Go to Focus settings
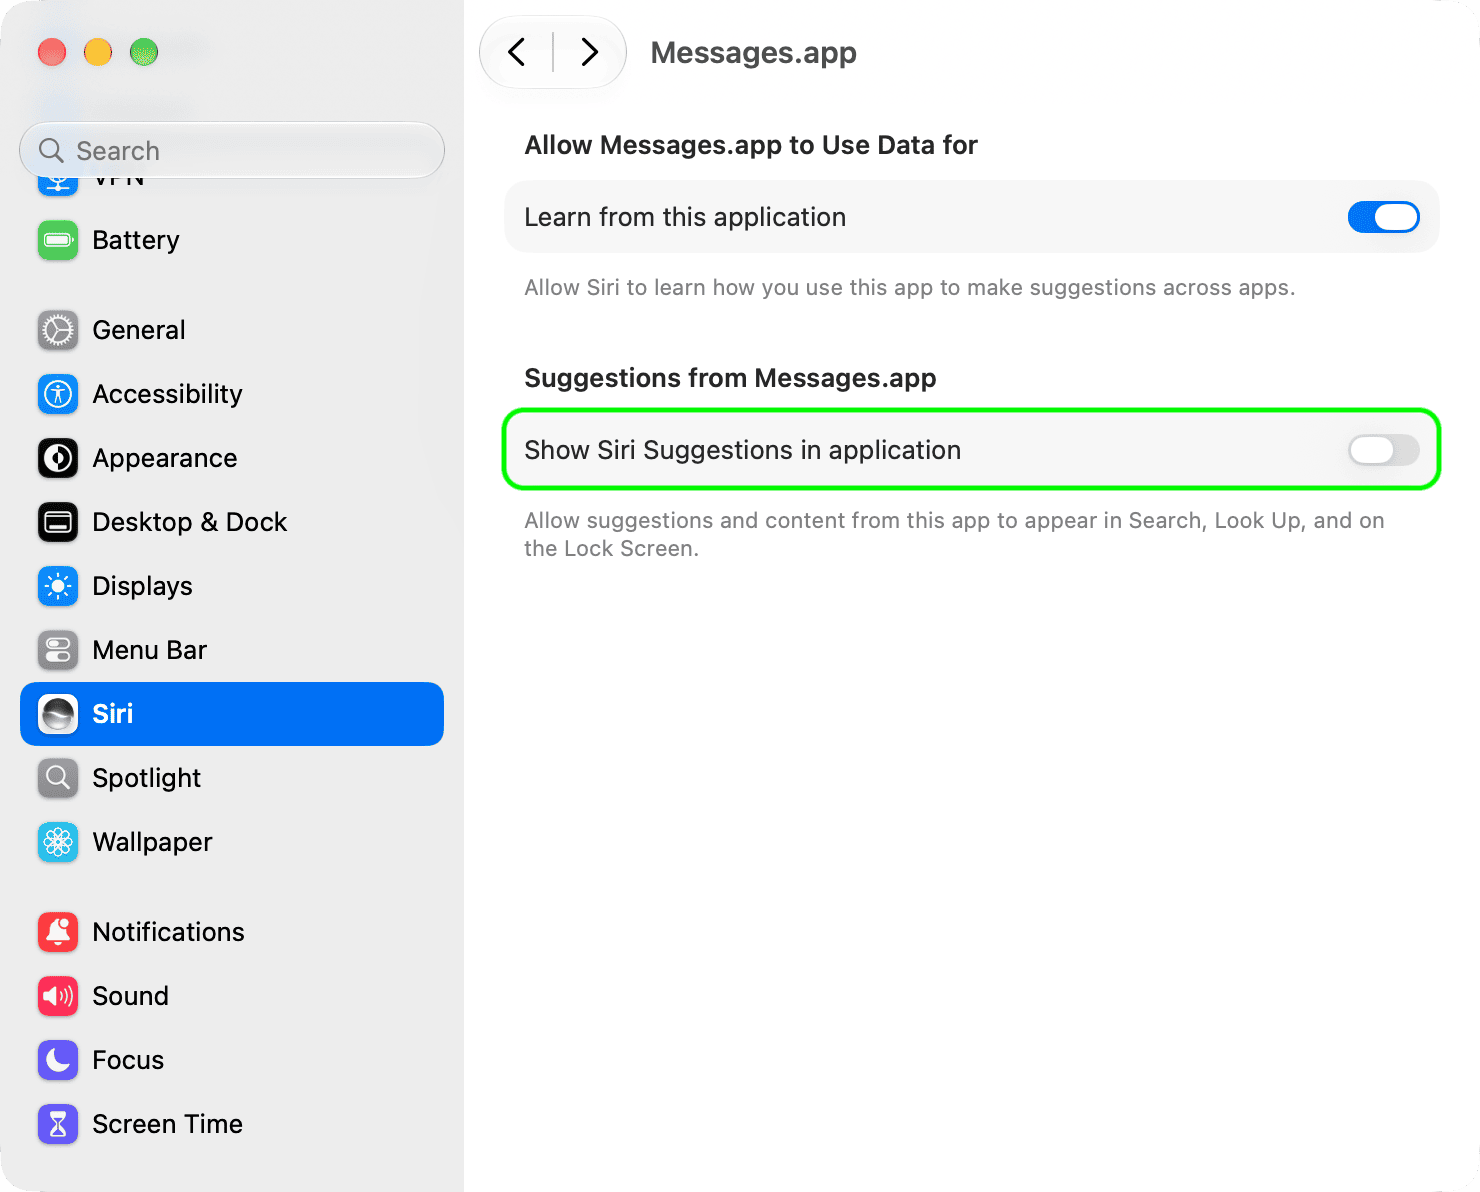 tap(232, 1060)
